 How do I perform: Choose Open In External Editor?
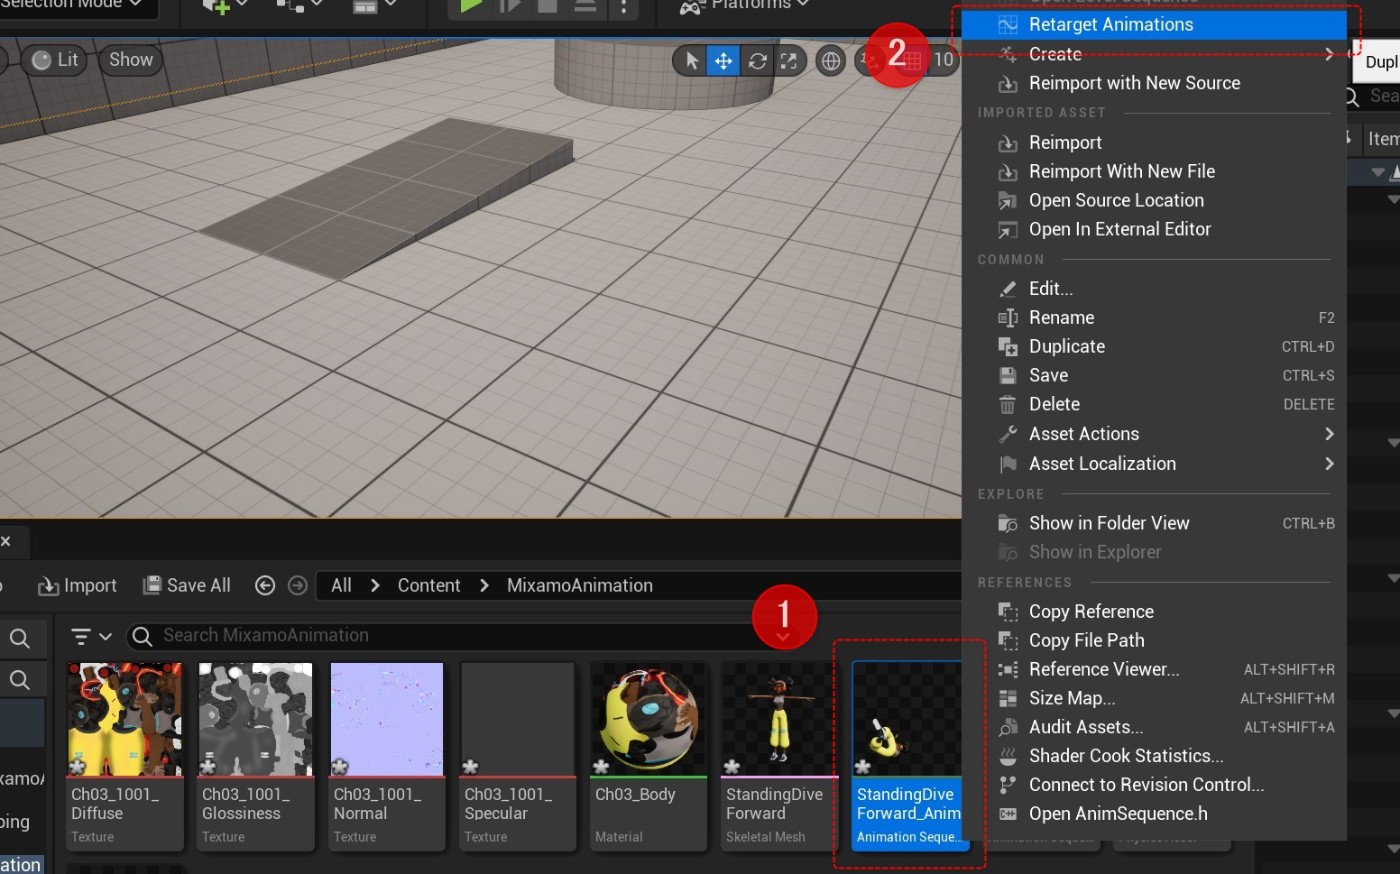pos(1154,229)
